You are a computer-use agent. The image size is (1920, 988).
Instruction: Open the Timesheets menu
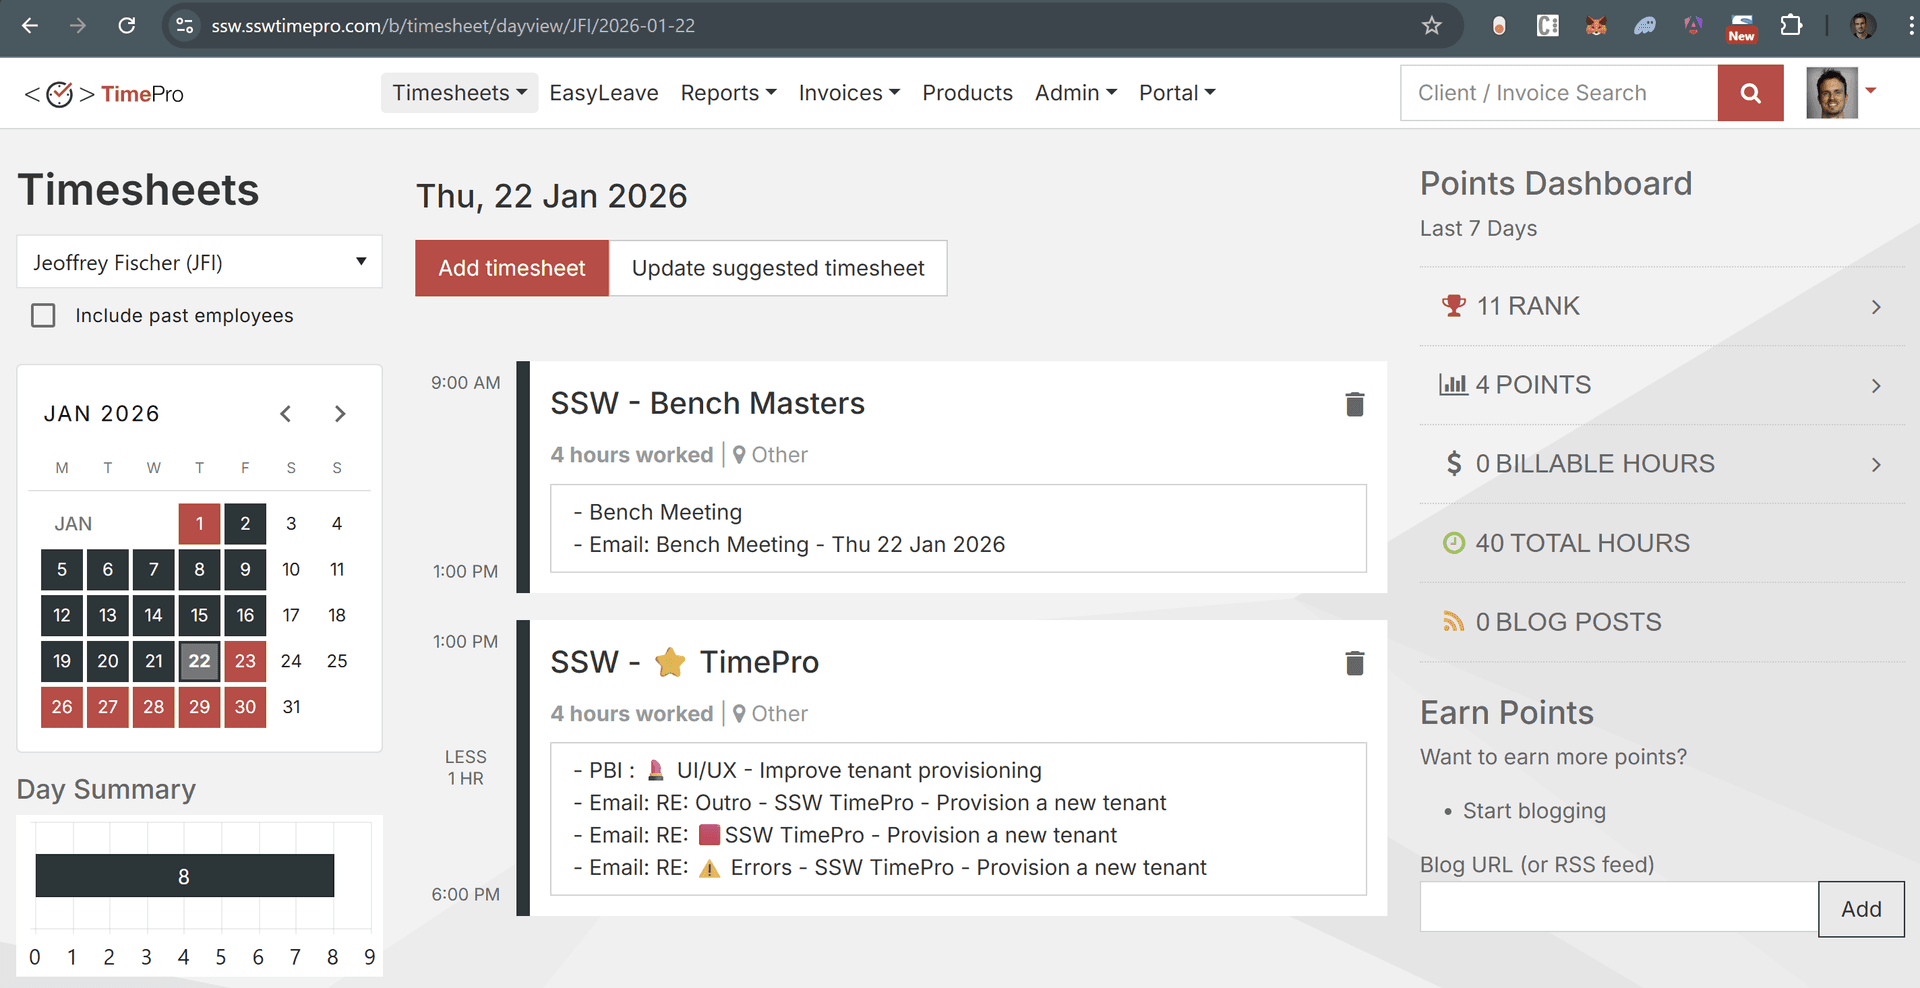point(459,93)
